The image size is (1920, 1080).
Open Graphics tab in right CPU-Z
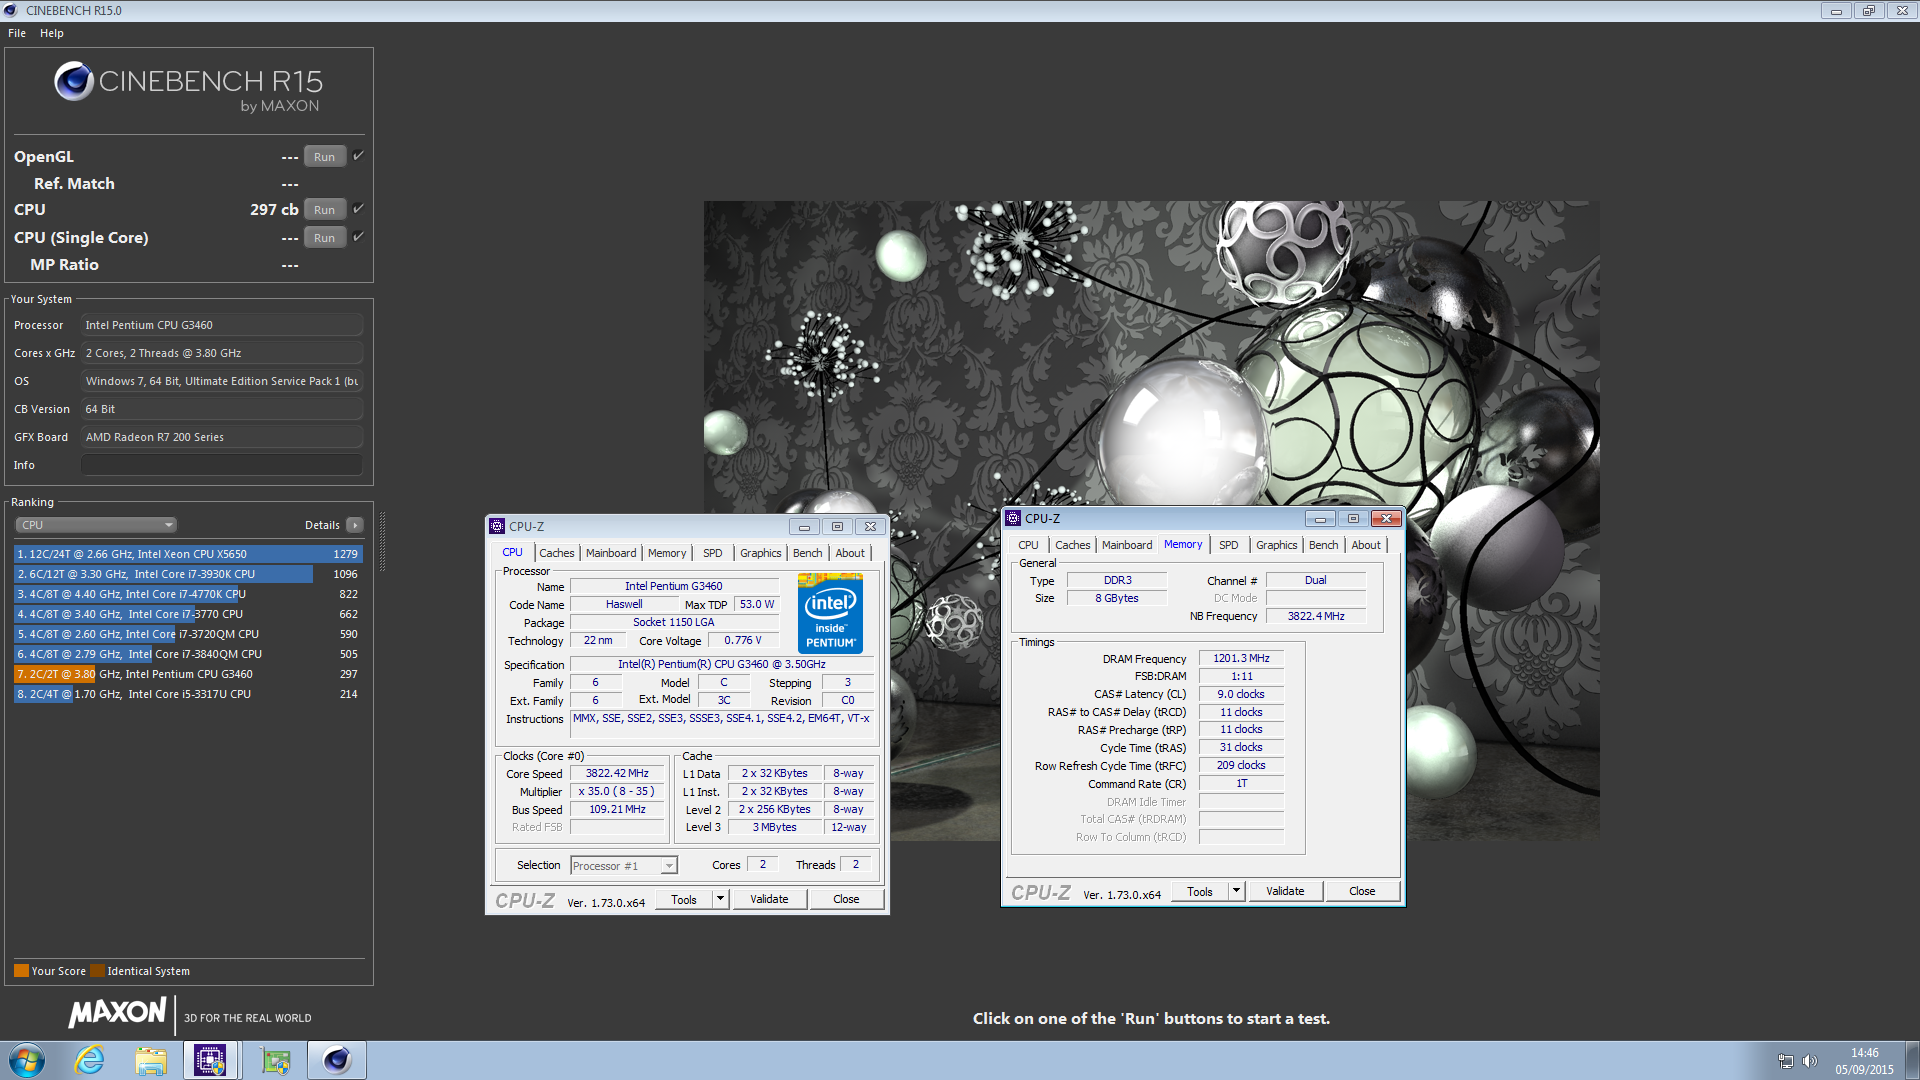[1276, 545]
